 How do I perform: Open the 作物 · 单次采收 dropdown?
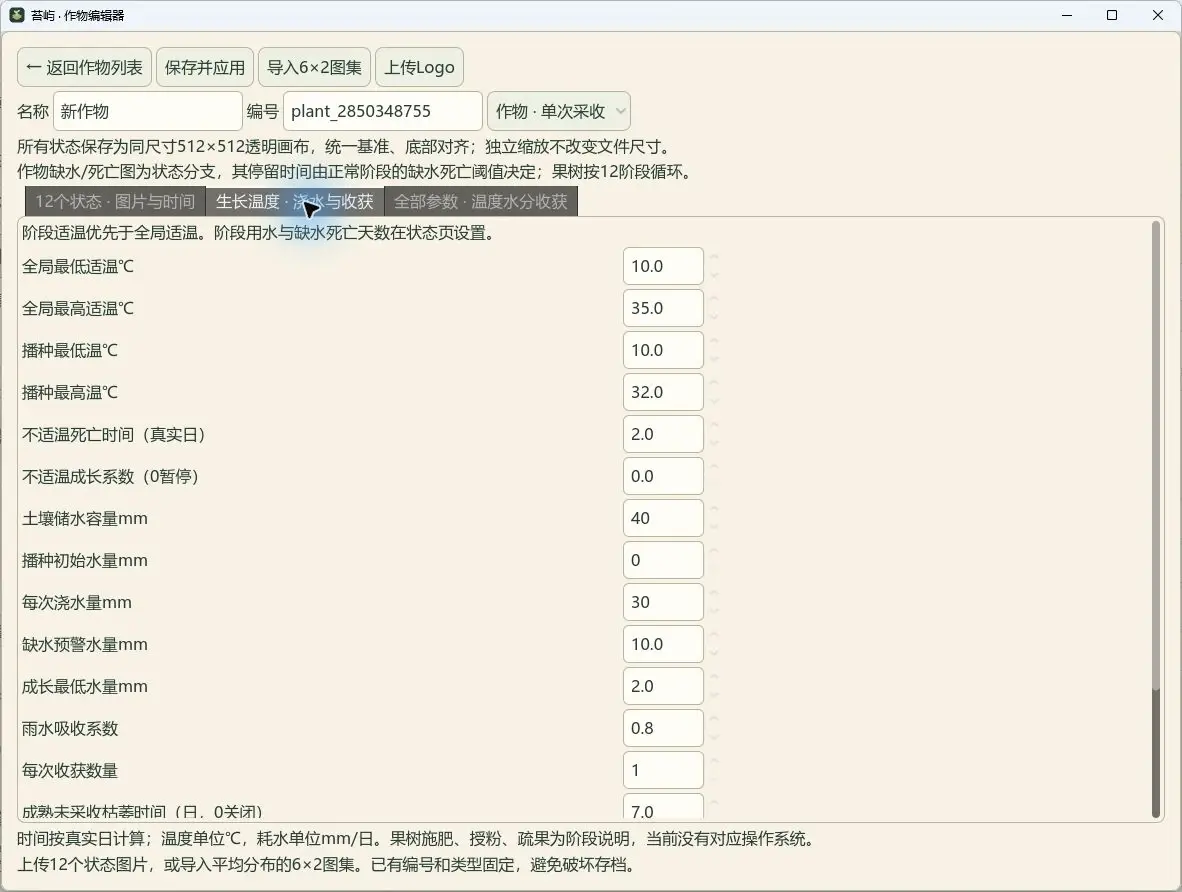pos(559,112)
